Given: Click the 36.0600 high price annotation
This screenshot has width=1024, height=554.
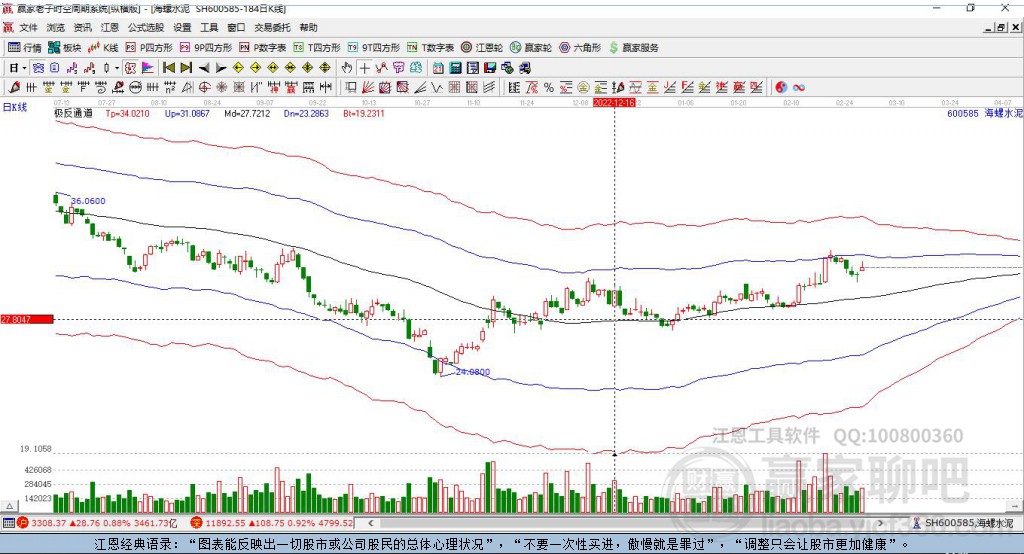Looking at the screenshot, I should [x=88, y=201].
